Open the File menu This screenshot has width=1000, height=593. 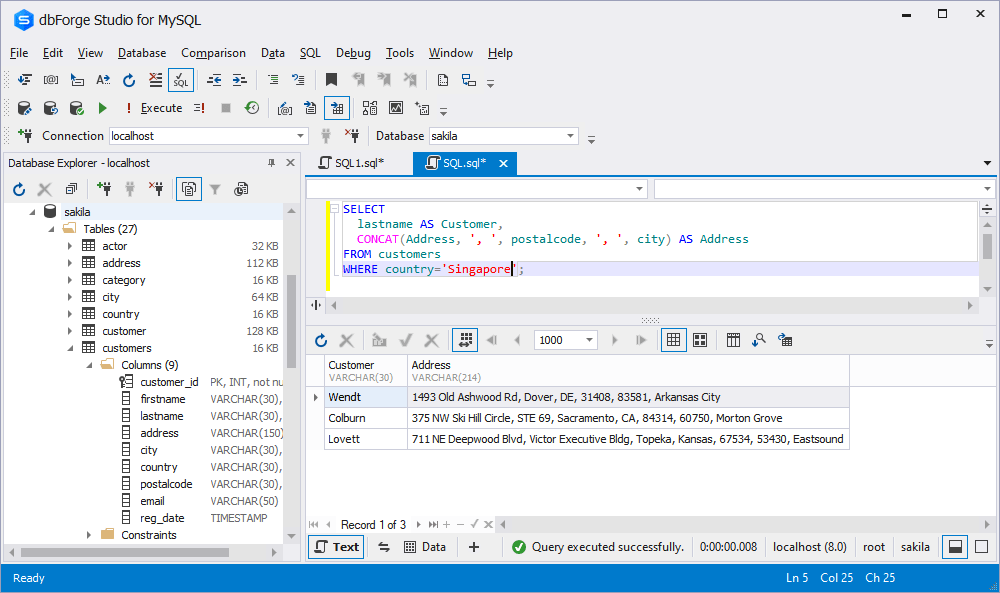(19, 53)
